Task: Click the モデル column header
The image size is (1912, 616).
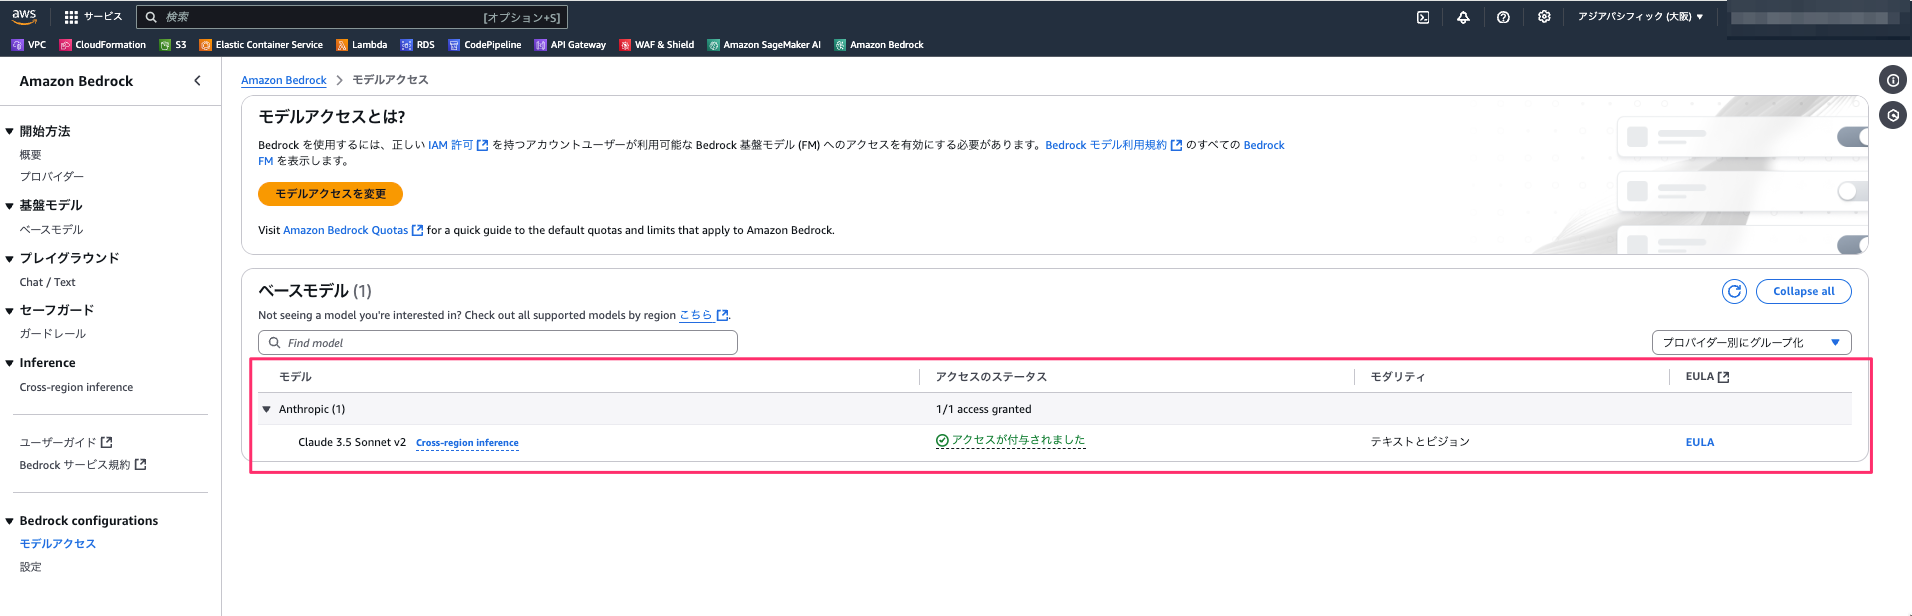Action: (295, 377)
